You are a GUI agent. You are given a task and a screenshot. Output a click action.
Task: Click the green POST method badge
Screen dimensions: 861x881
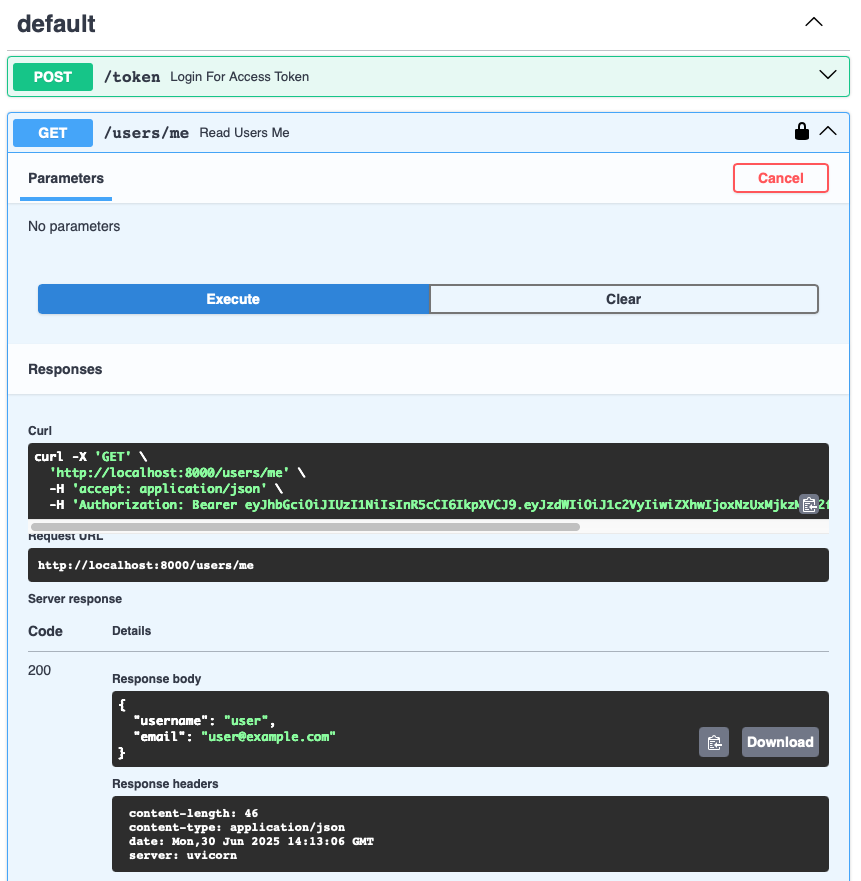52,76
